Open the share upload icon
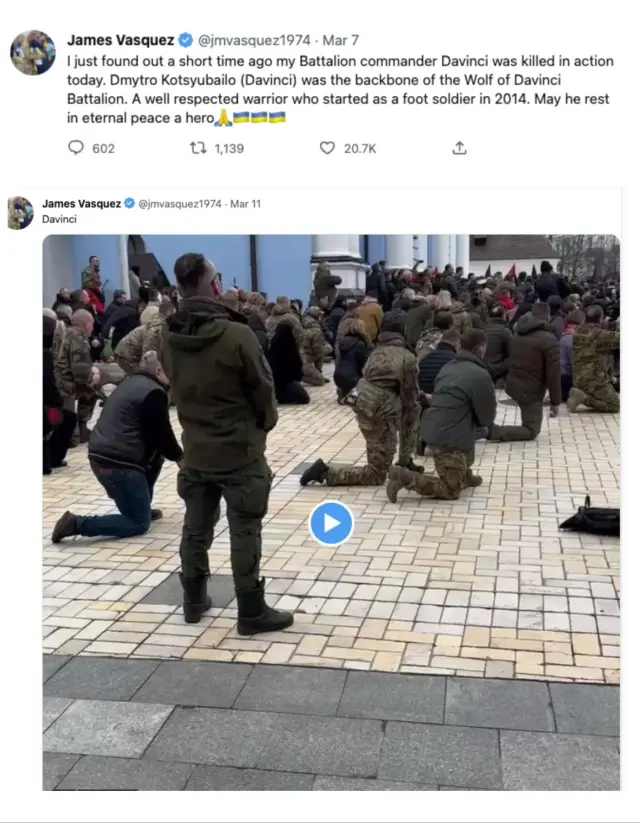The height and width of the screenshot is (823, 640). 459,148
